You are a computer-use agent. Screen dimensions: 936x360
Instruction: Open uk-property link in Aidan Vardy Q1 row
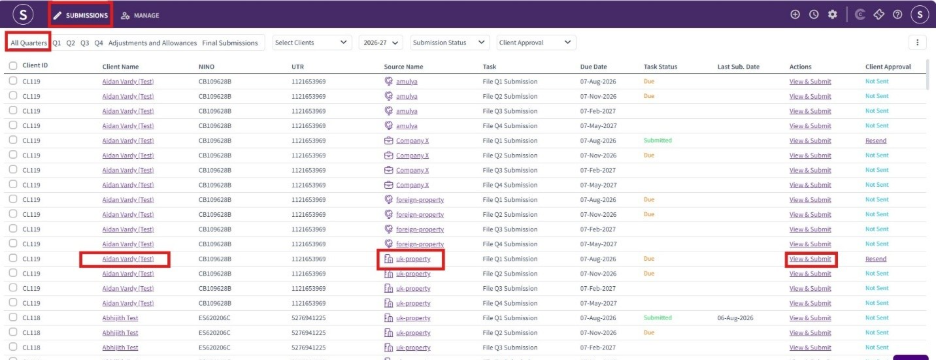point(413,259)
